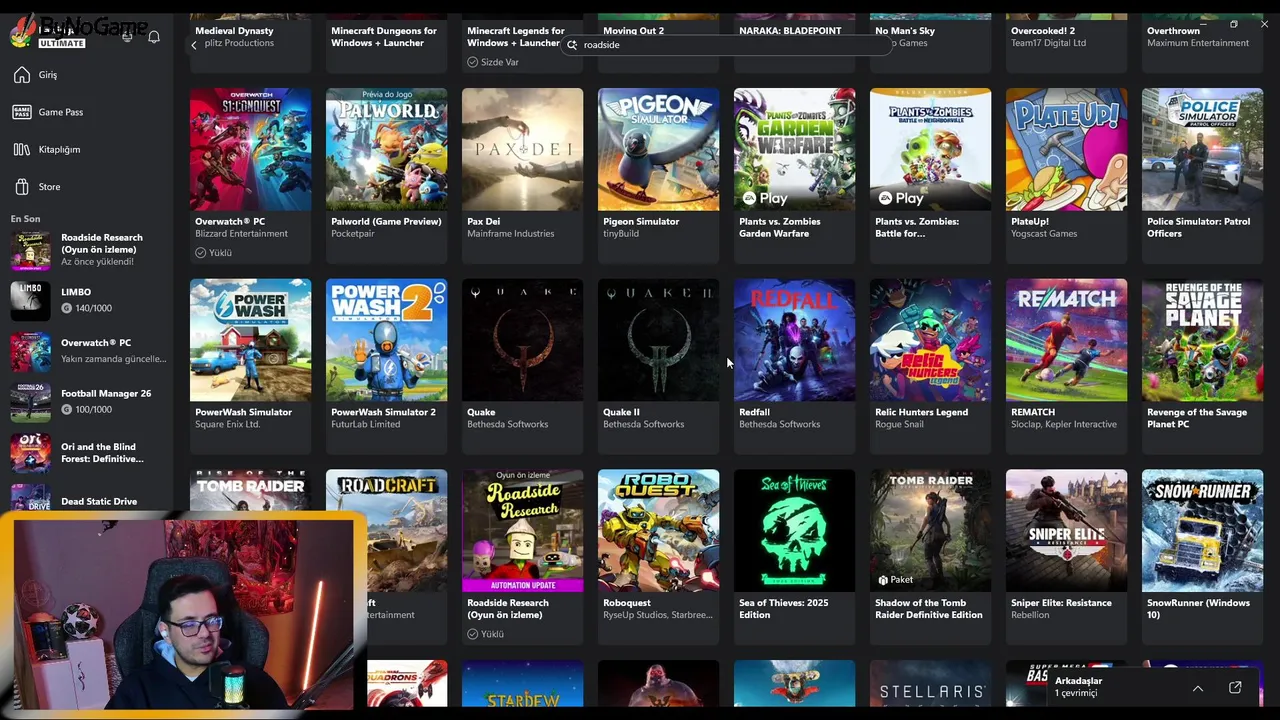This screenshot has height=720, width=1280.
Task: Open Revenge of the Savage Planet cover
Action: pos(1202,340)
